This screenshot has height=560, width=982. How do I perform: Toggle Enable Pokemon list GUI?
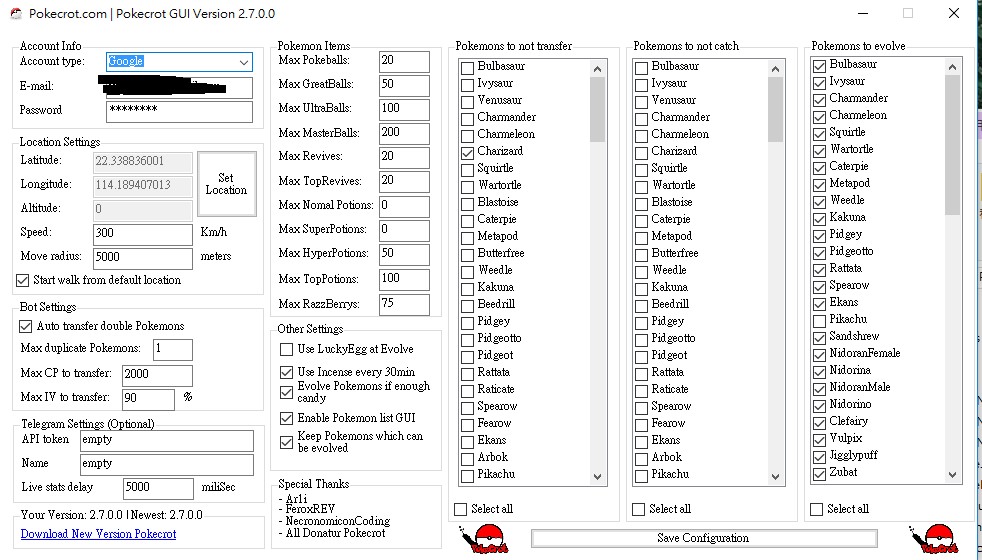point(286,418)
